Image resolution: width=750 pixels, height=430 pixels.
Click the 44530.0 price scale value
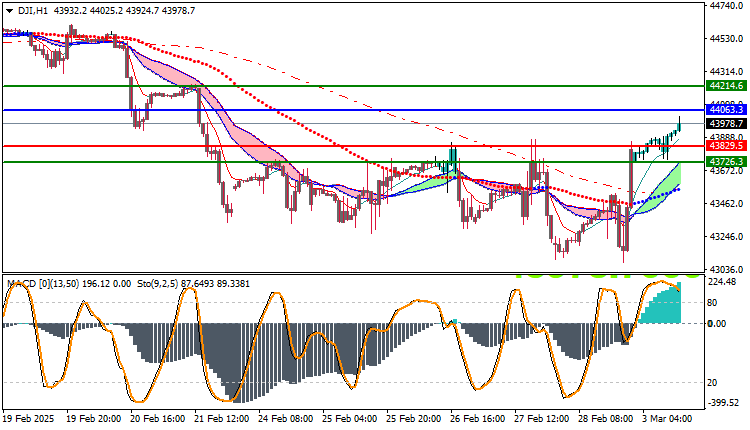(x=727, y=38)
